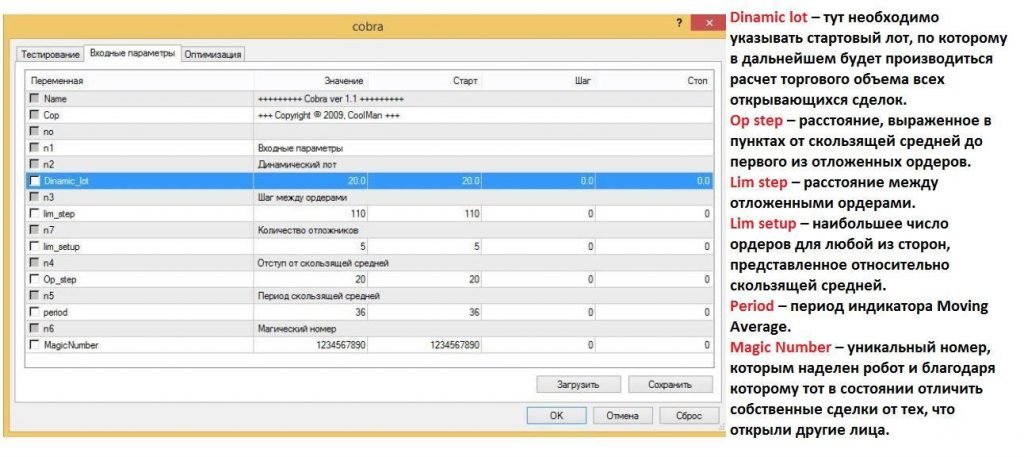1024x457 pixels.
Task: Toggle the lim_setup checkbox
Action: click(35, 246)
